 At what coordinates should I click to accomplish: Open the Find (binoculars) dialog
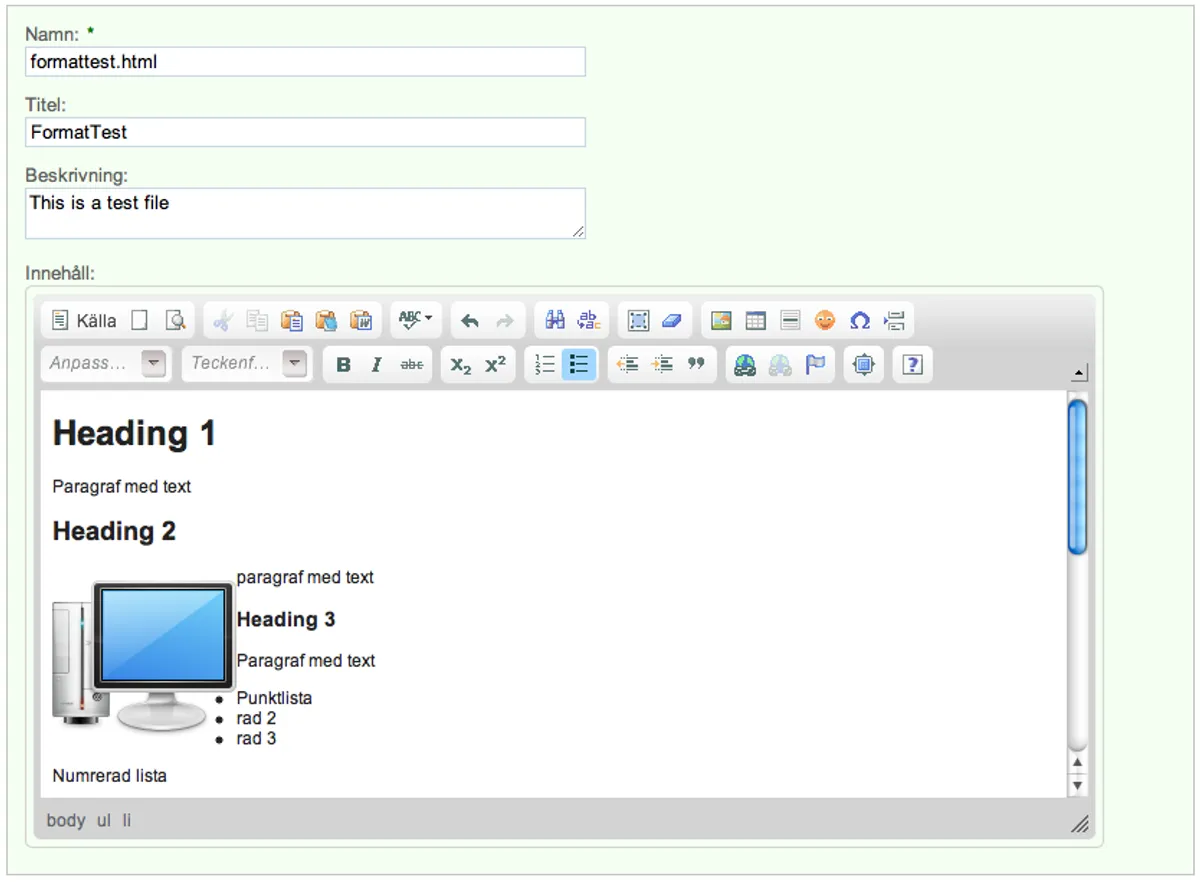click(555, 320)
